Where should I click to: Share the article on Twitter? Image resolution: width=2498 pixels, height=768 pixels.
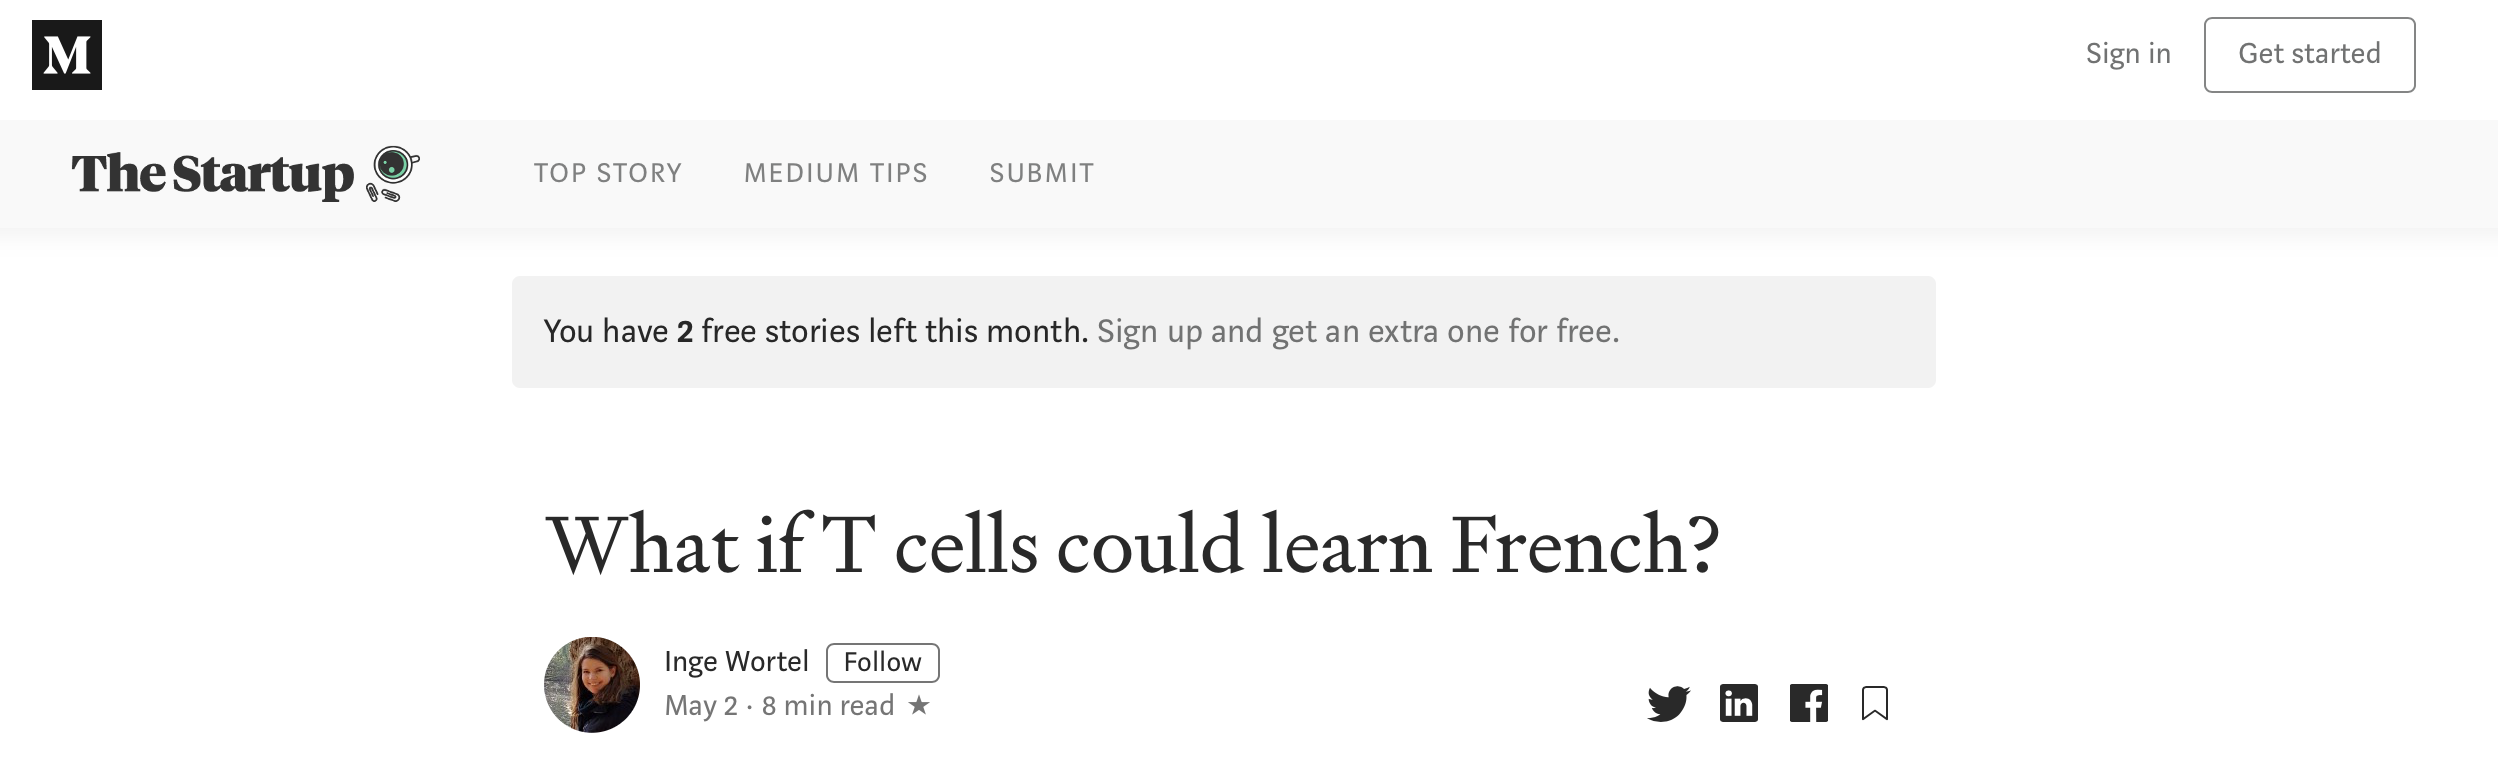tap(1668, 704)
